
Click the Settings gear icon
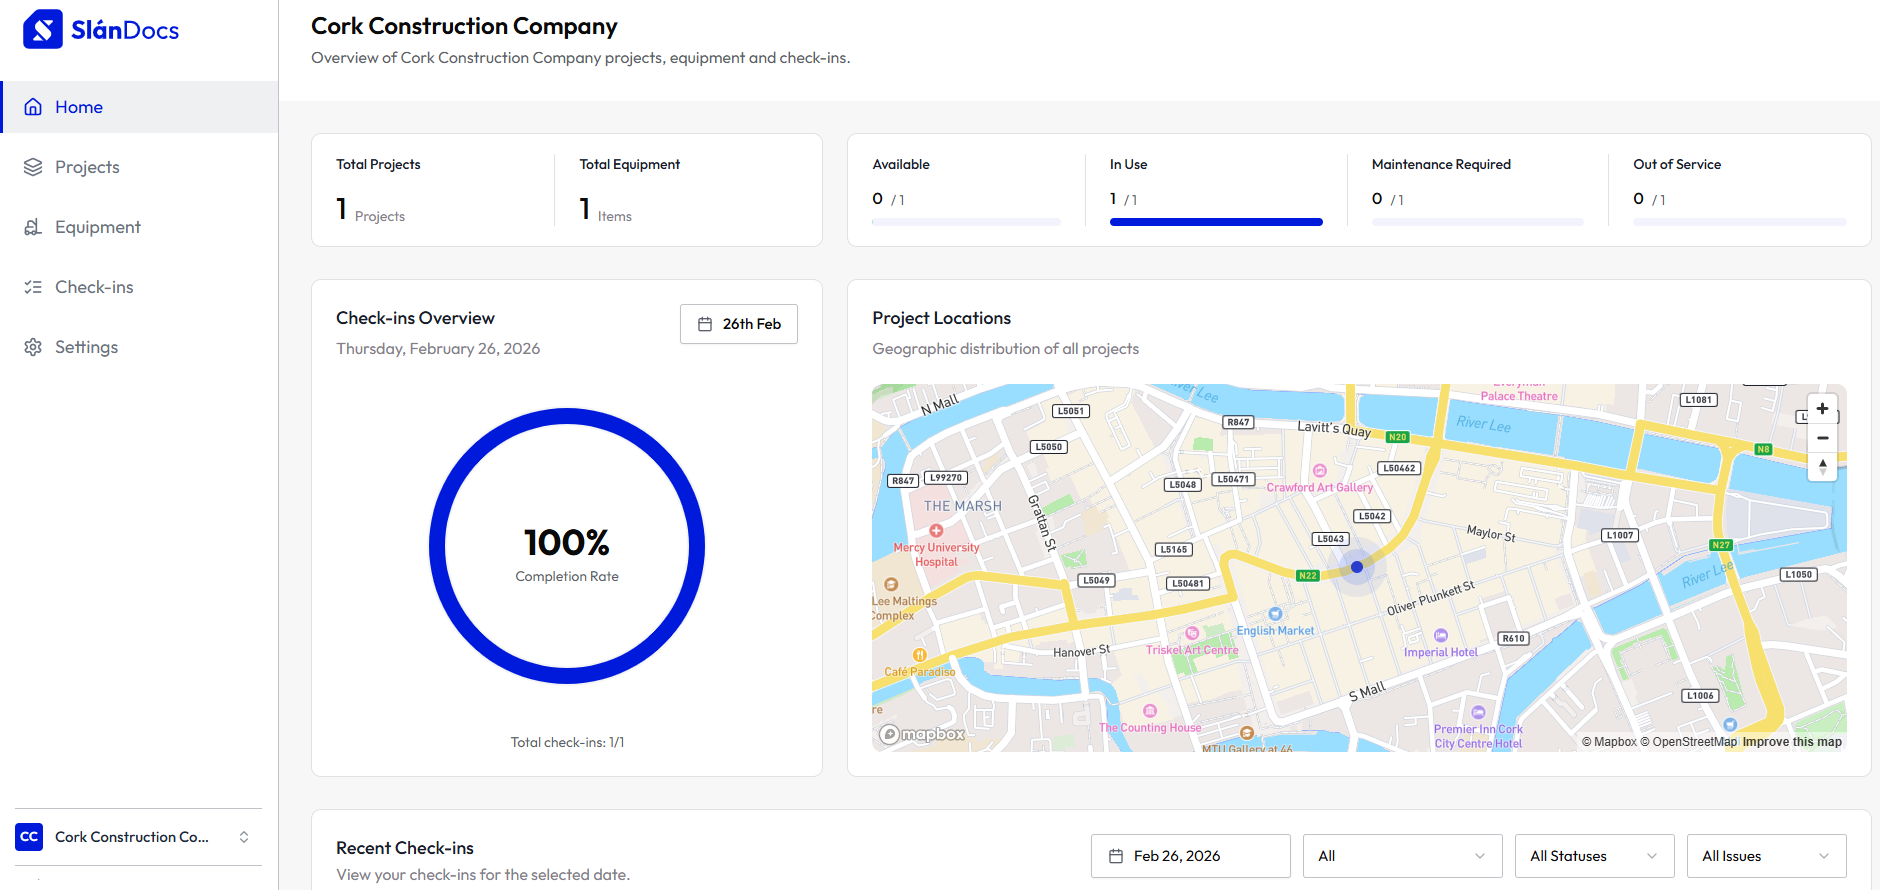click(x=33, y=347)
